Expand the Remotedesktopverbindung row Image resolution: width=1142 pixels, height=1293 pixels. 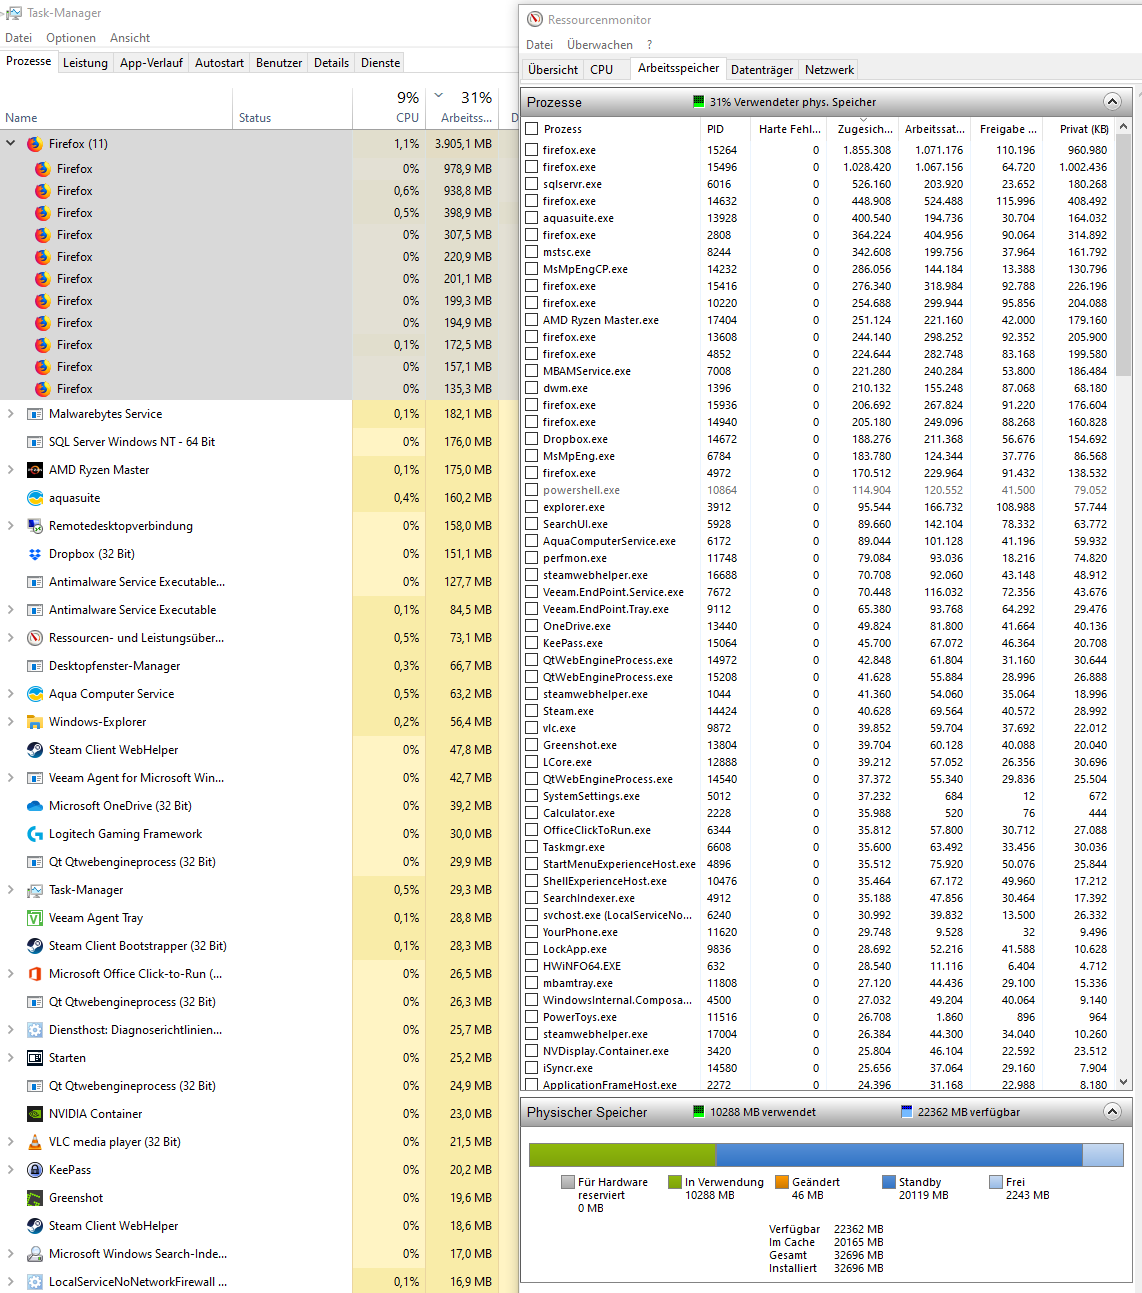click(x=11, y=526)
